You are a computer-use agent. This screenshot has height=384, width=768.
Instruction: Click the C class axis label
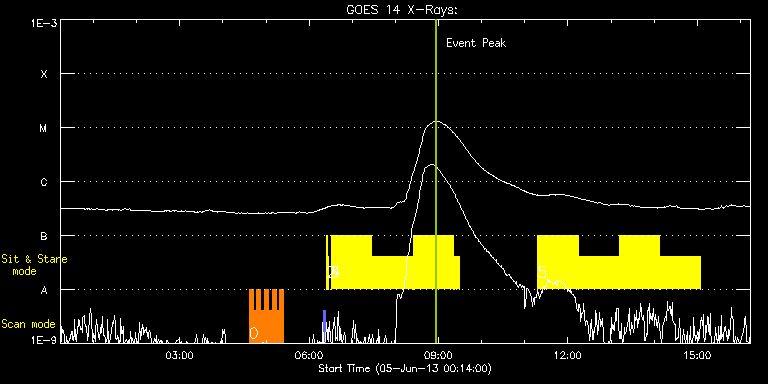[44, 182]
